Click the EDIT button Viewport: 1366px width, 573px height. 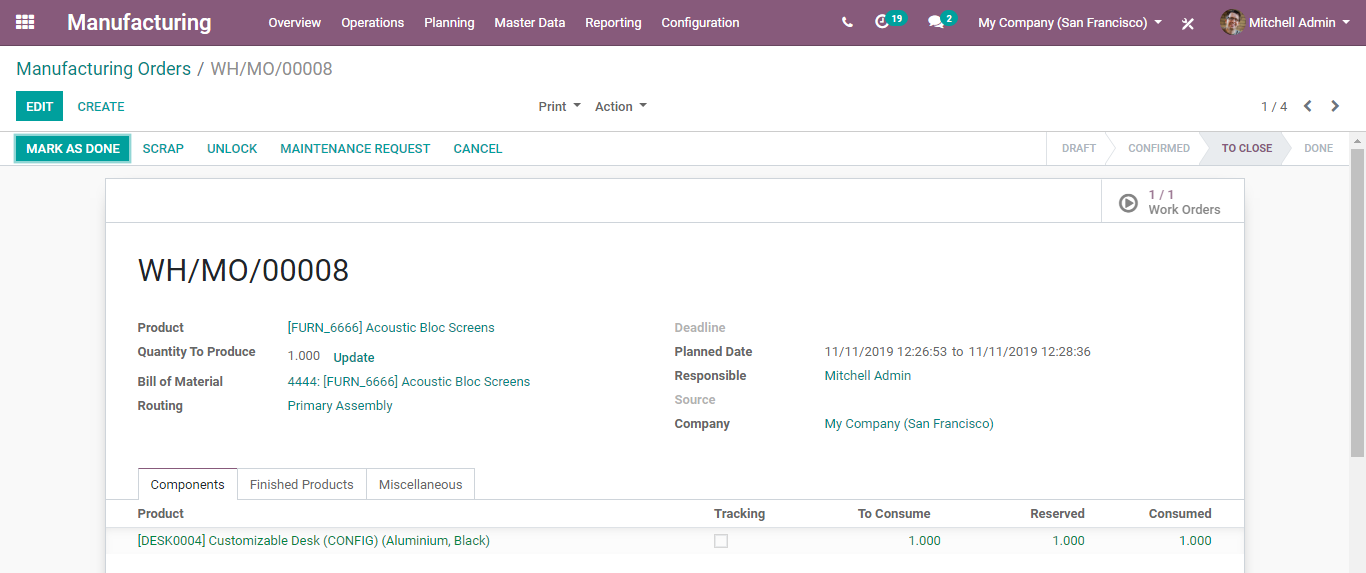click(39, 106)
